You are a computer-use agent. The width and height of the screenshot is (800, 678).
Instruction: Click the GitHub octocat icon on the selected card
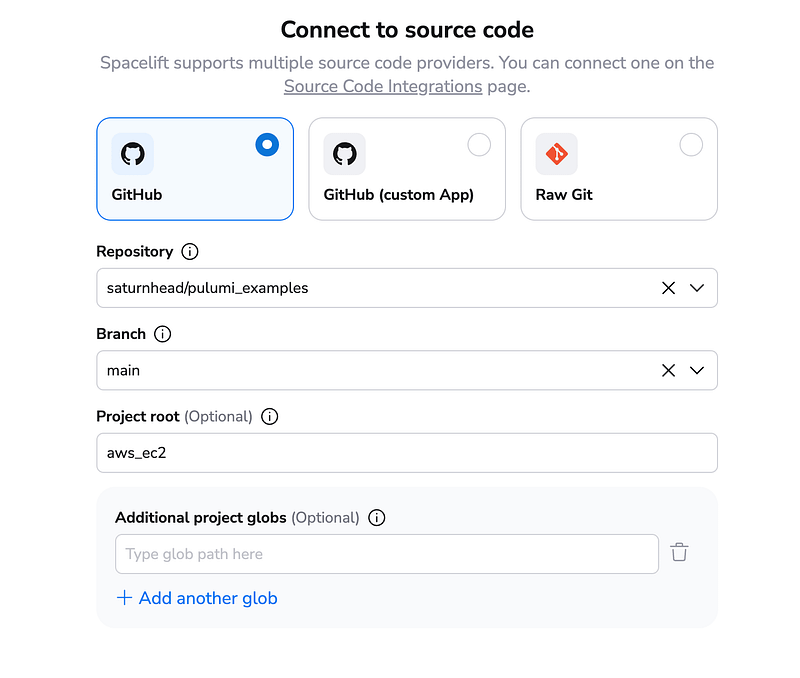tap(132, 154)
